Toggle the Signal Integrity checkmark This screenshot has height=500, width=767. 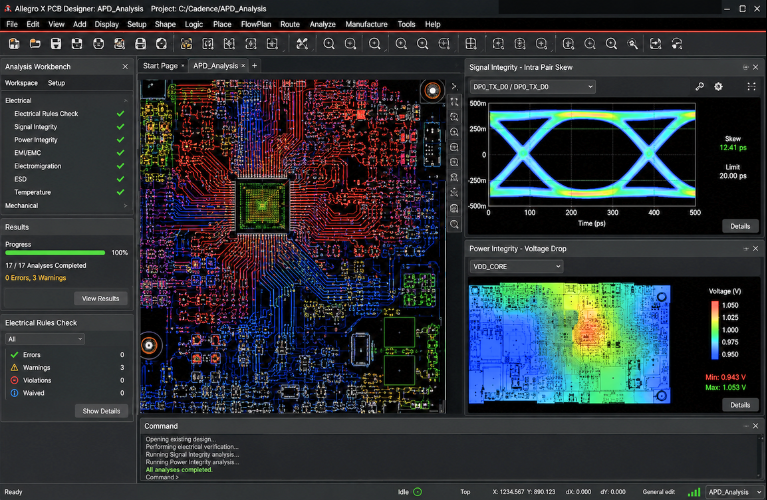(120, 127)
